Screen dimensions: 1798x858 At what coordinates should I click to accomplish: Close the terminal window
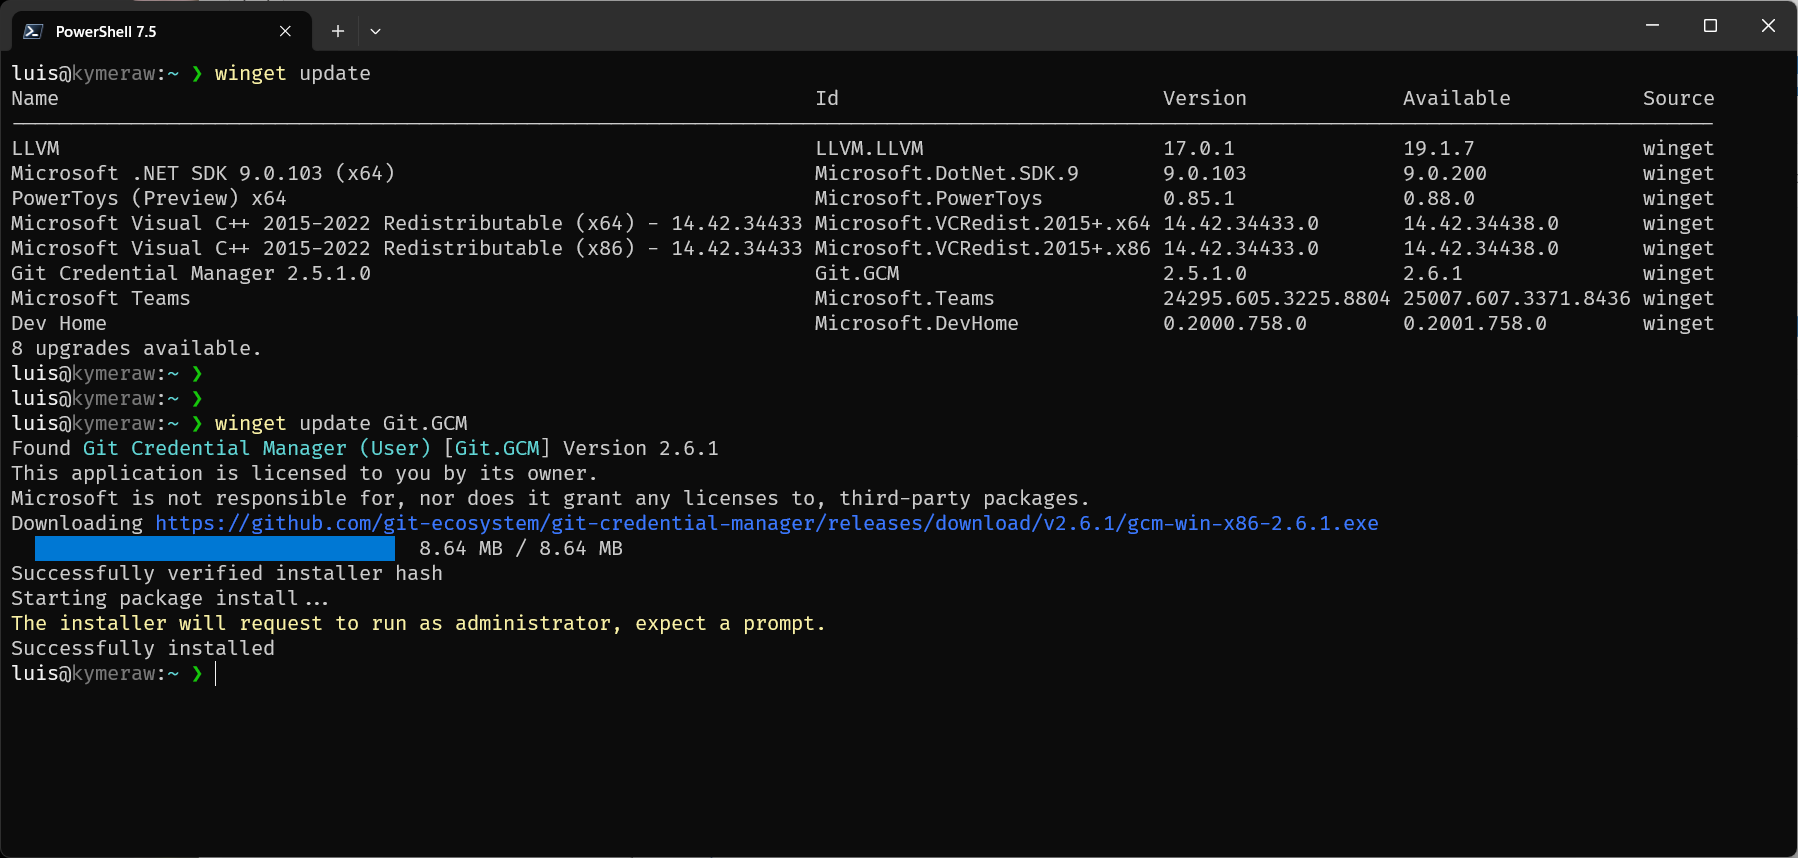(1768, 25)
